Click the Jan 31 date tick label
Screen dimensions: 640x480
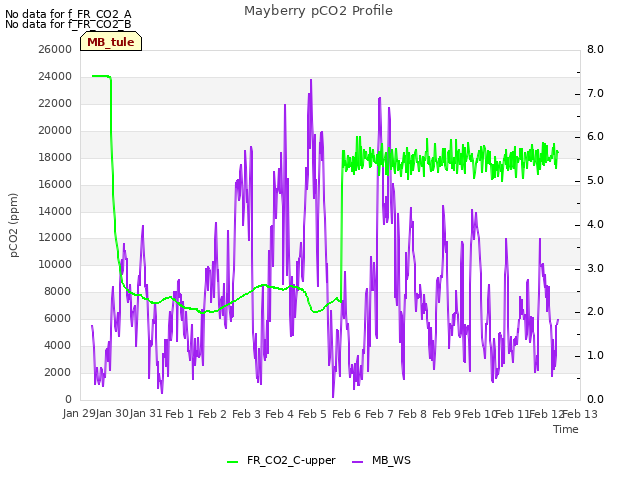(x=146, y=413)
